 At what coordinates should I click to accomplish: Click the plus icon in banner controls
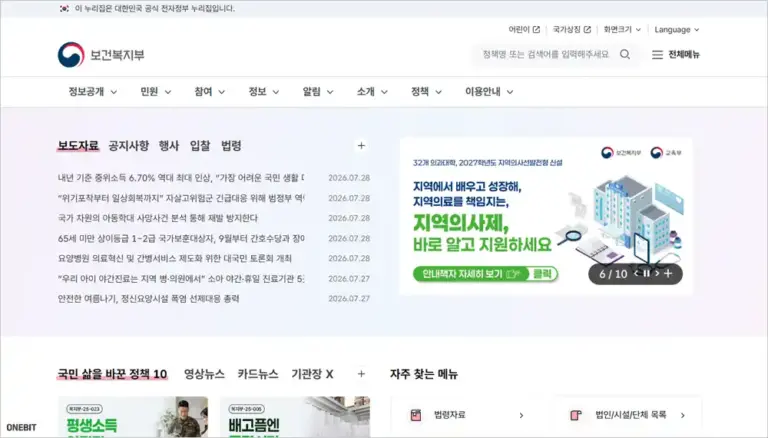(x=668, y=273)
